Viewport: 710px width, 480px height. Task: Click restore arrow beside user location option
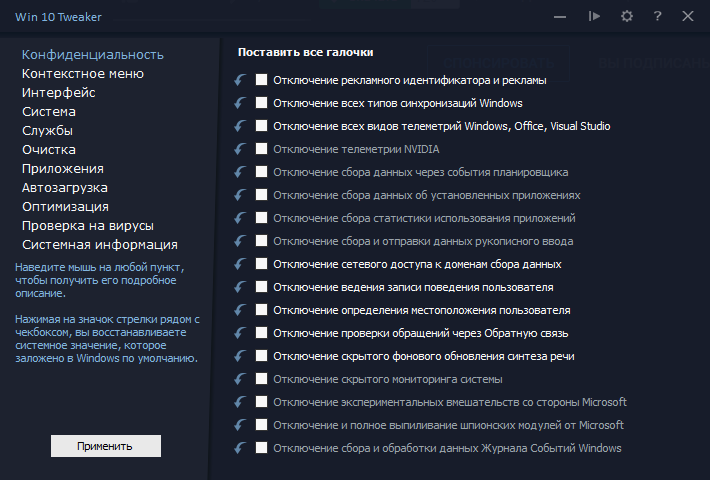point(240,310)
